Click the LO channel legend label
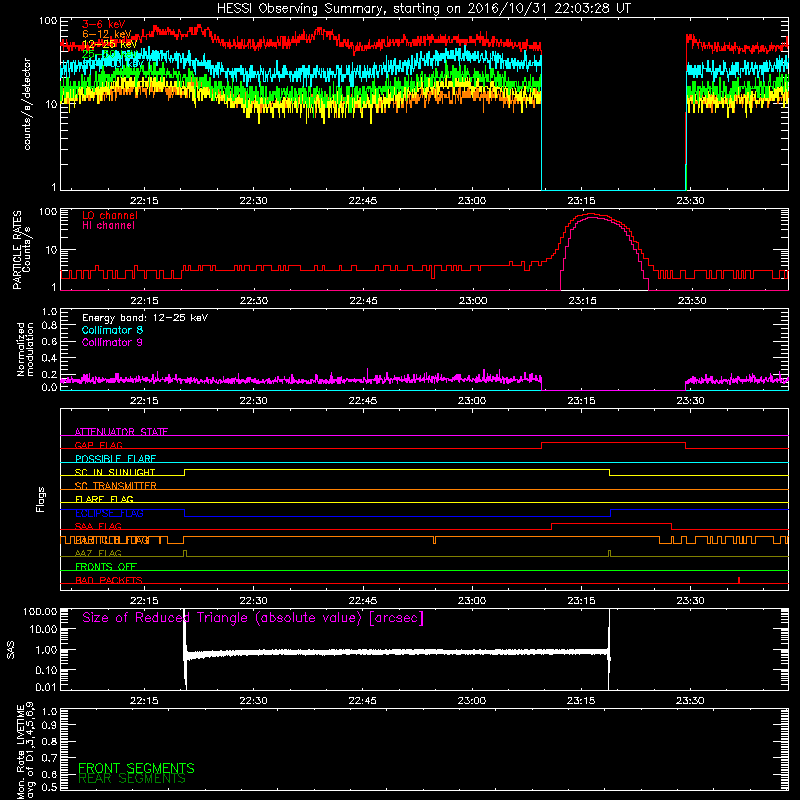Viewport: 800px width, 800px height. [x=110, y=215]
